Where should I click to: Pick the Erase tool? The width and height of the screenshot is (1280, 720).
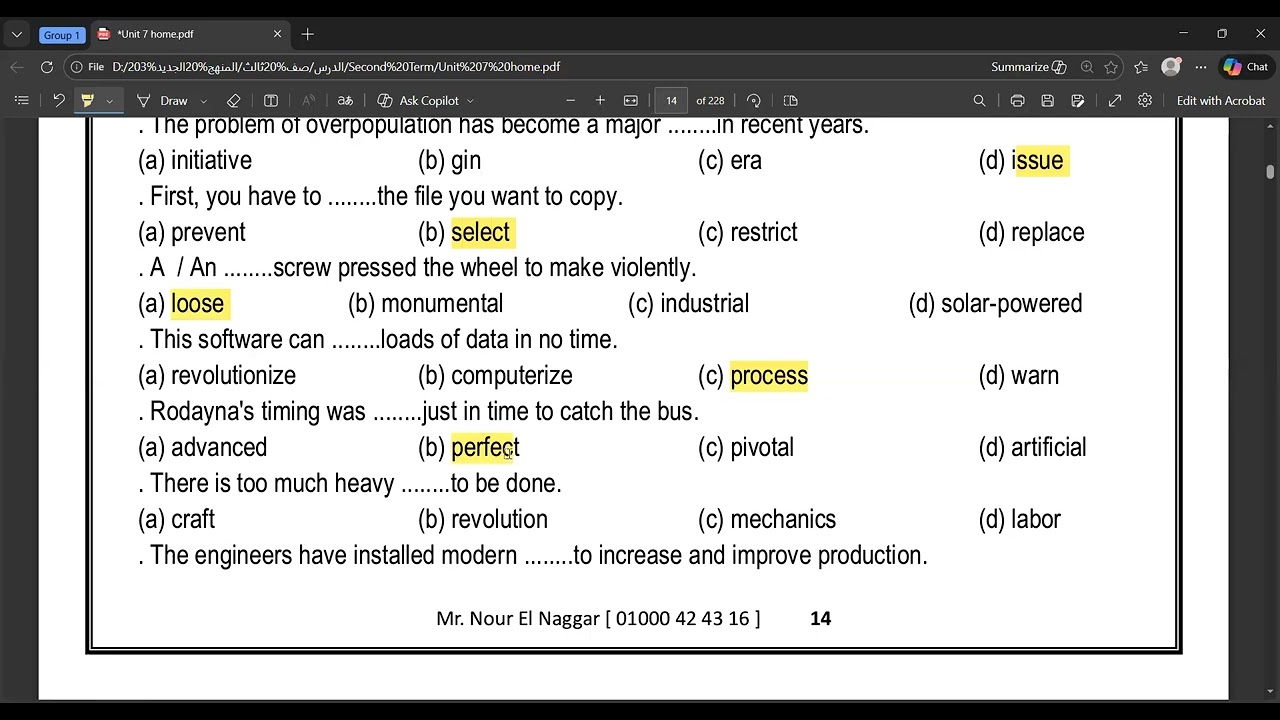coord(233,101)
